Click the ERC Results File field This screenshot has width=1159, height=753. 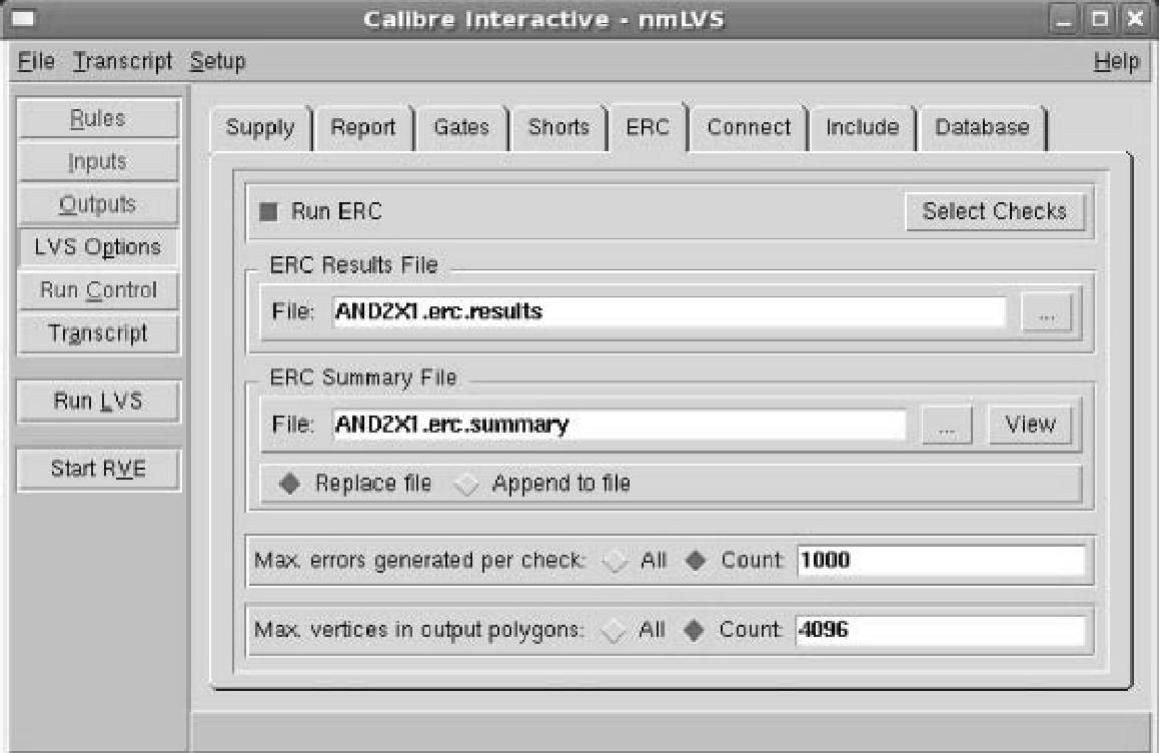coord(669,311)
